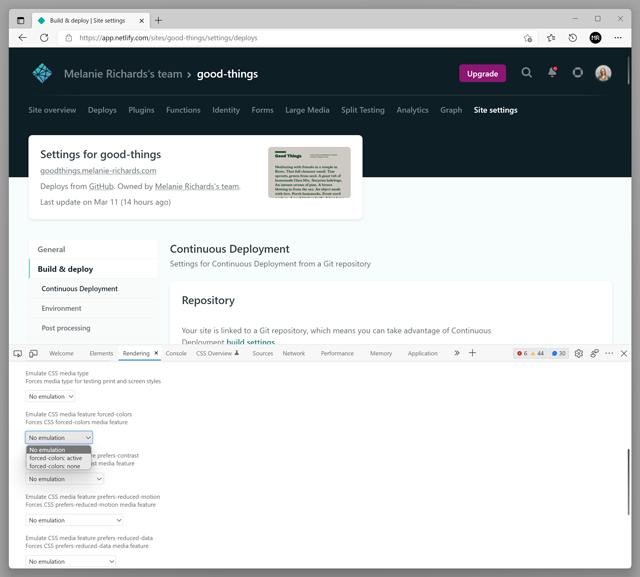Image resolution: width=640 pixels, height=577 pixels.
Task: Toggle DevTools device emulation icon
Action: point(33,353)
